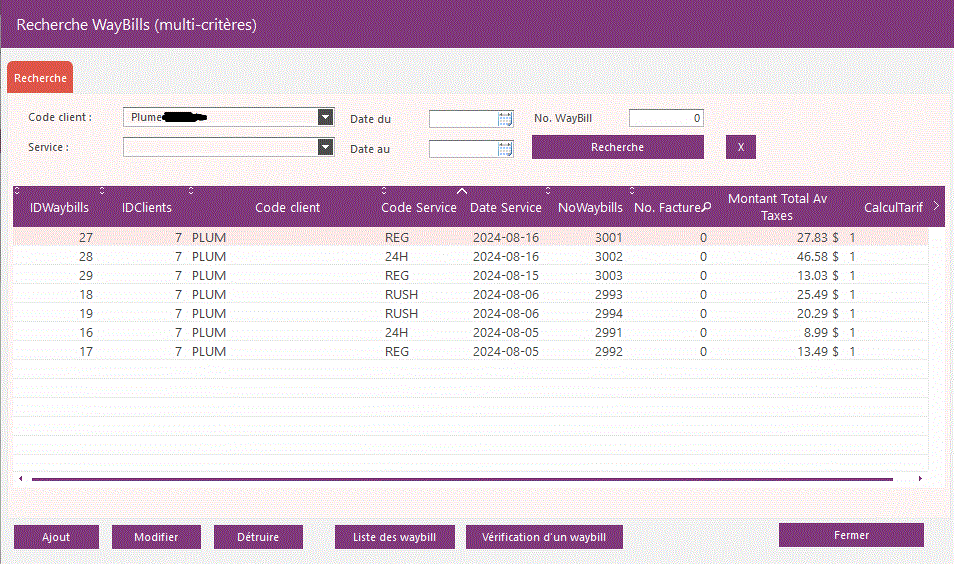
Task: Open Liste des waybill
Action: tap(395, 537)
